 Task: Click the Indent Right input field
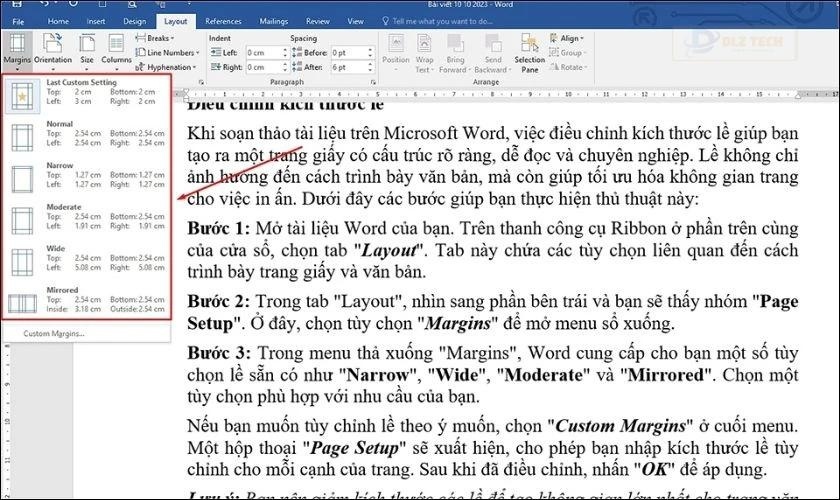tap(263, 67)
